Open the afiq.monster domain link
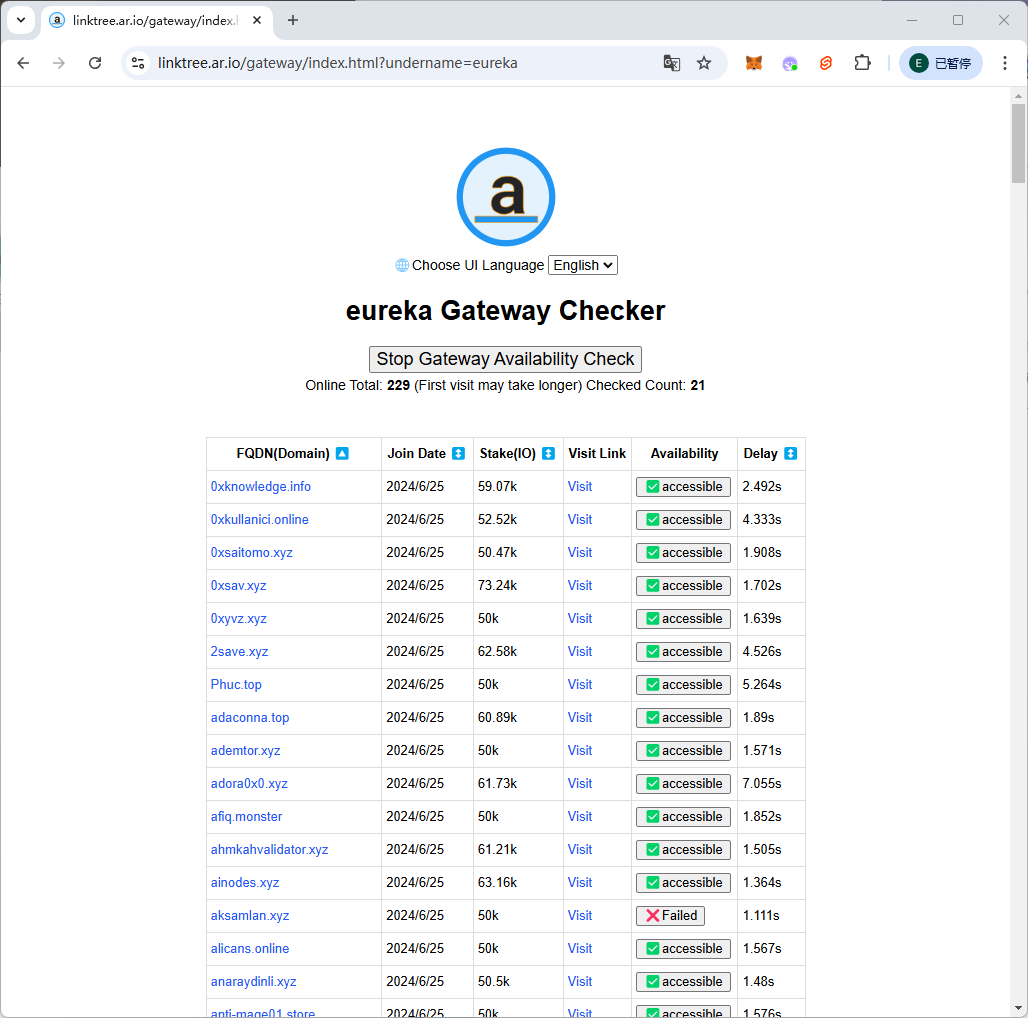Viewport: 1028px width, 1018px height. [x=246, y=816]
